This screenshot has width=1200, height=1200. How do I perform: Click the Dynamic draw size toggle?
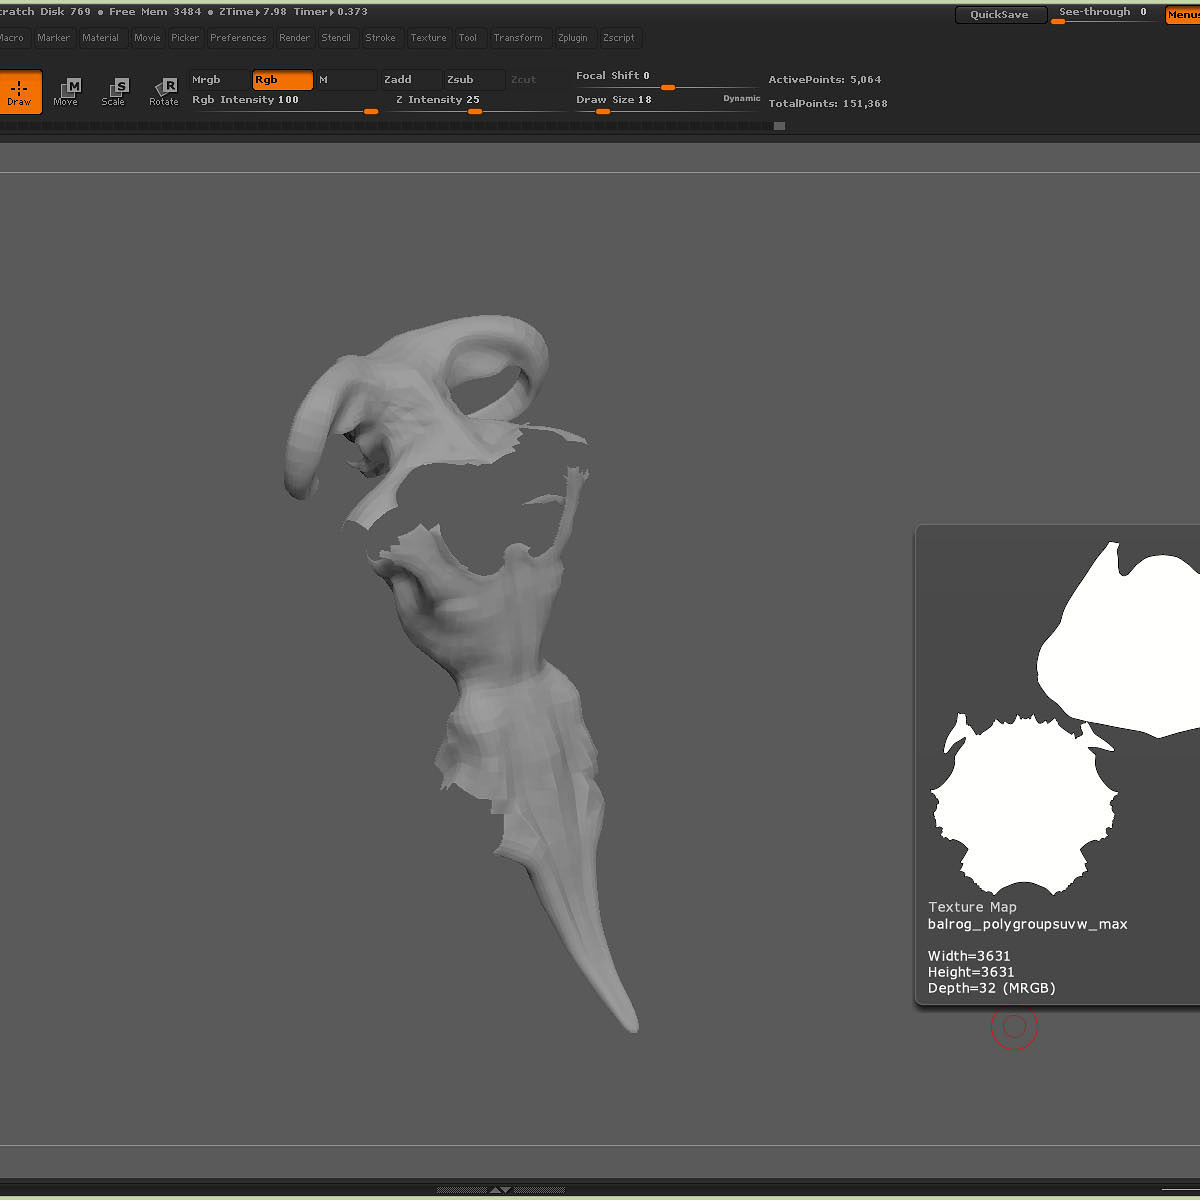tap(741, 99)
